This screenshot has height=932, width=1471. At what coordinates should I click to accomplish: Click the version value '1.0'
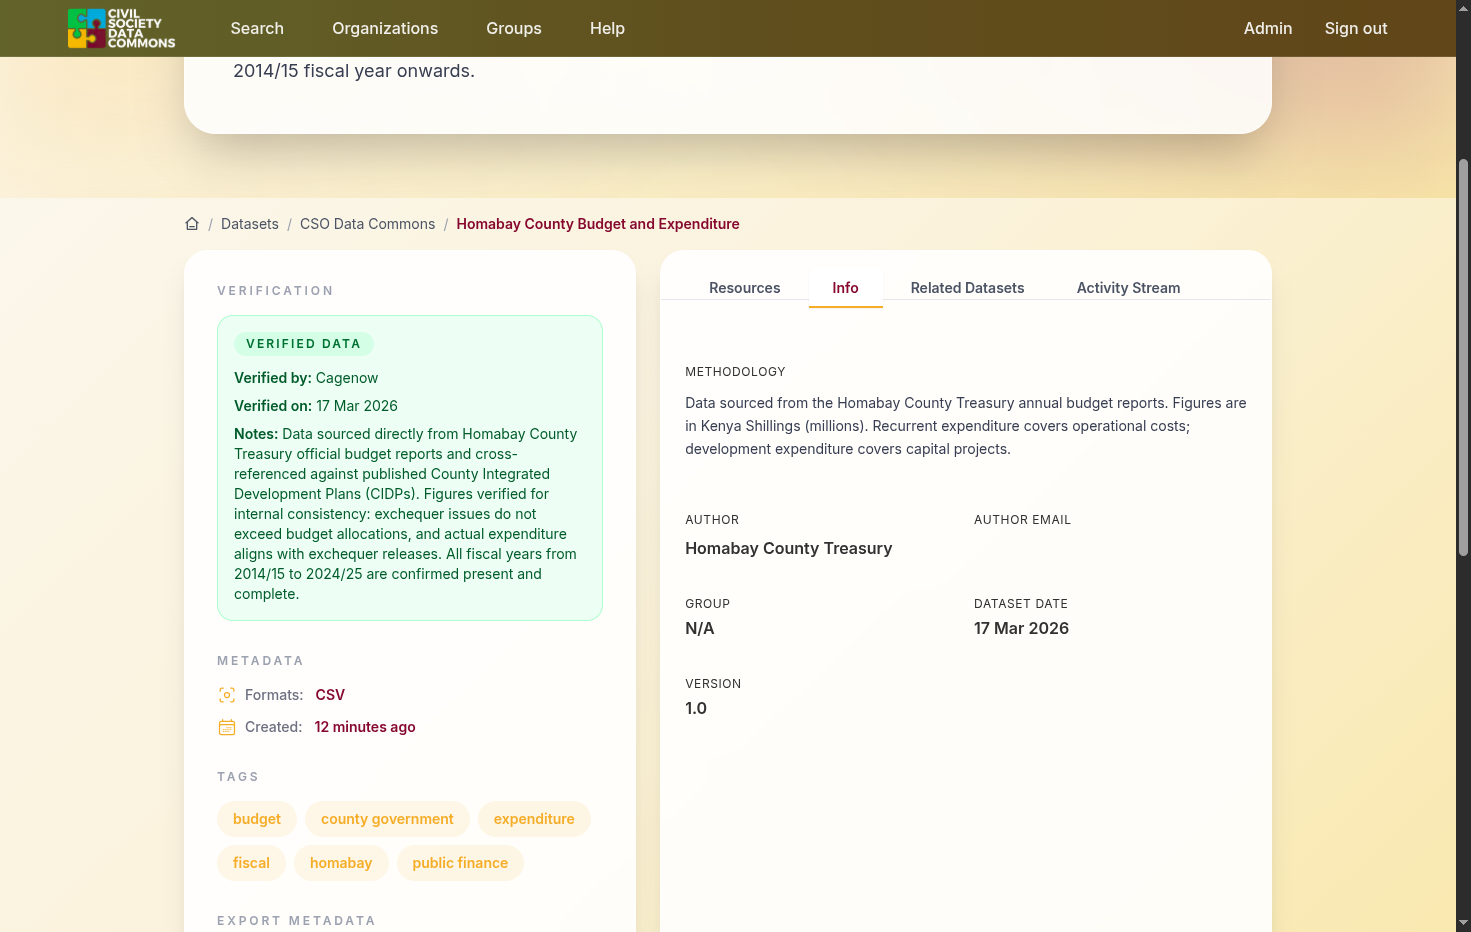696,708
